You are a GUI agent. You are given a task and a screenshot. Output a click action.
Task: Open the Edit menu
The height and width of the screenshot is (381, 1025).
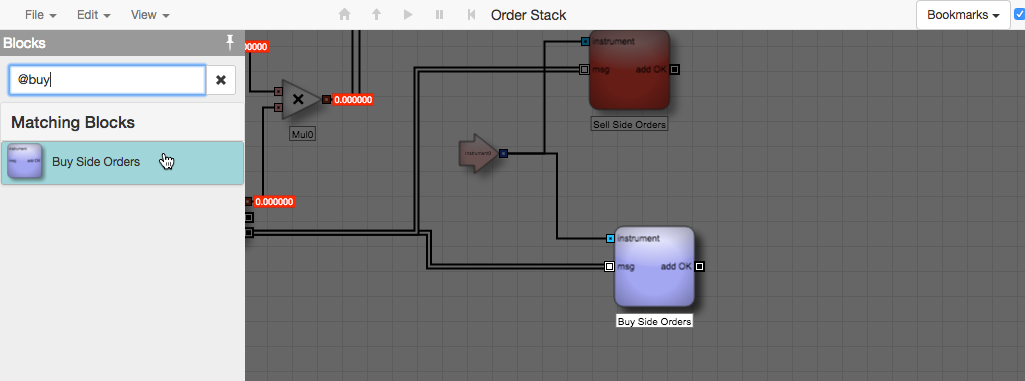[93, 14]
